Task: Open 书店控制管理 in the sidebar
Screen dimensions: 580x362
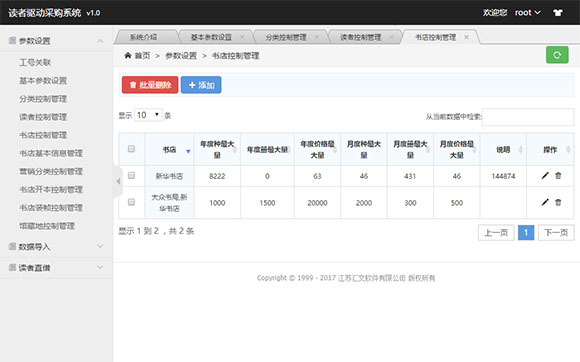Action: (x=43, y=135)
